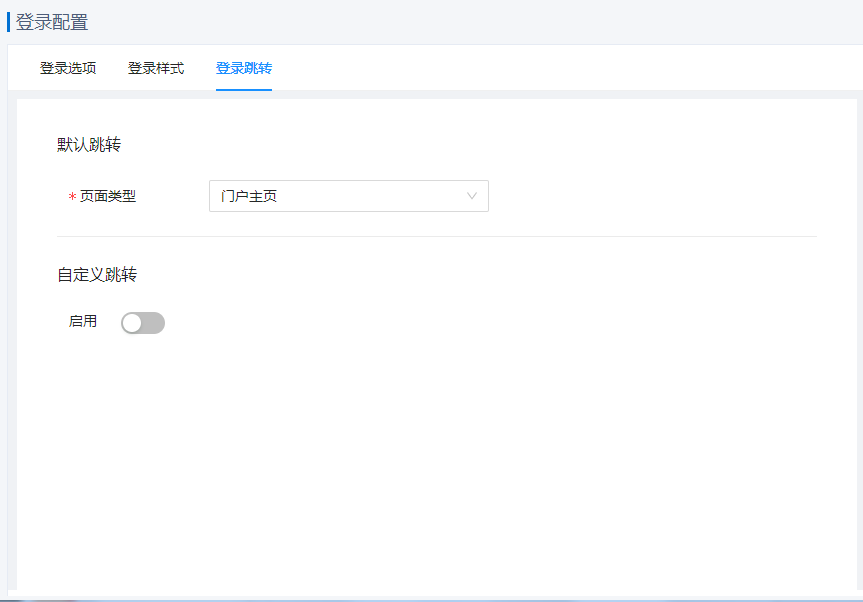Expand the 页面类型 dropdown chevron arrow
The height and width of the screenshot is (602, 863).
pyautogui.click(x=472, y=196)
